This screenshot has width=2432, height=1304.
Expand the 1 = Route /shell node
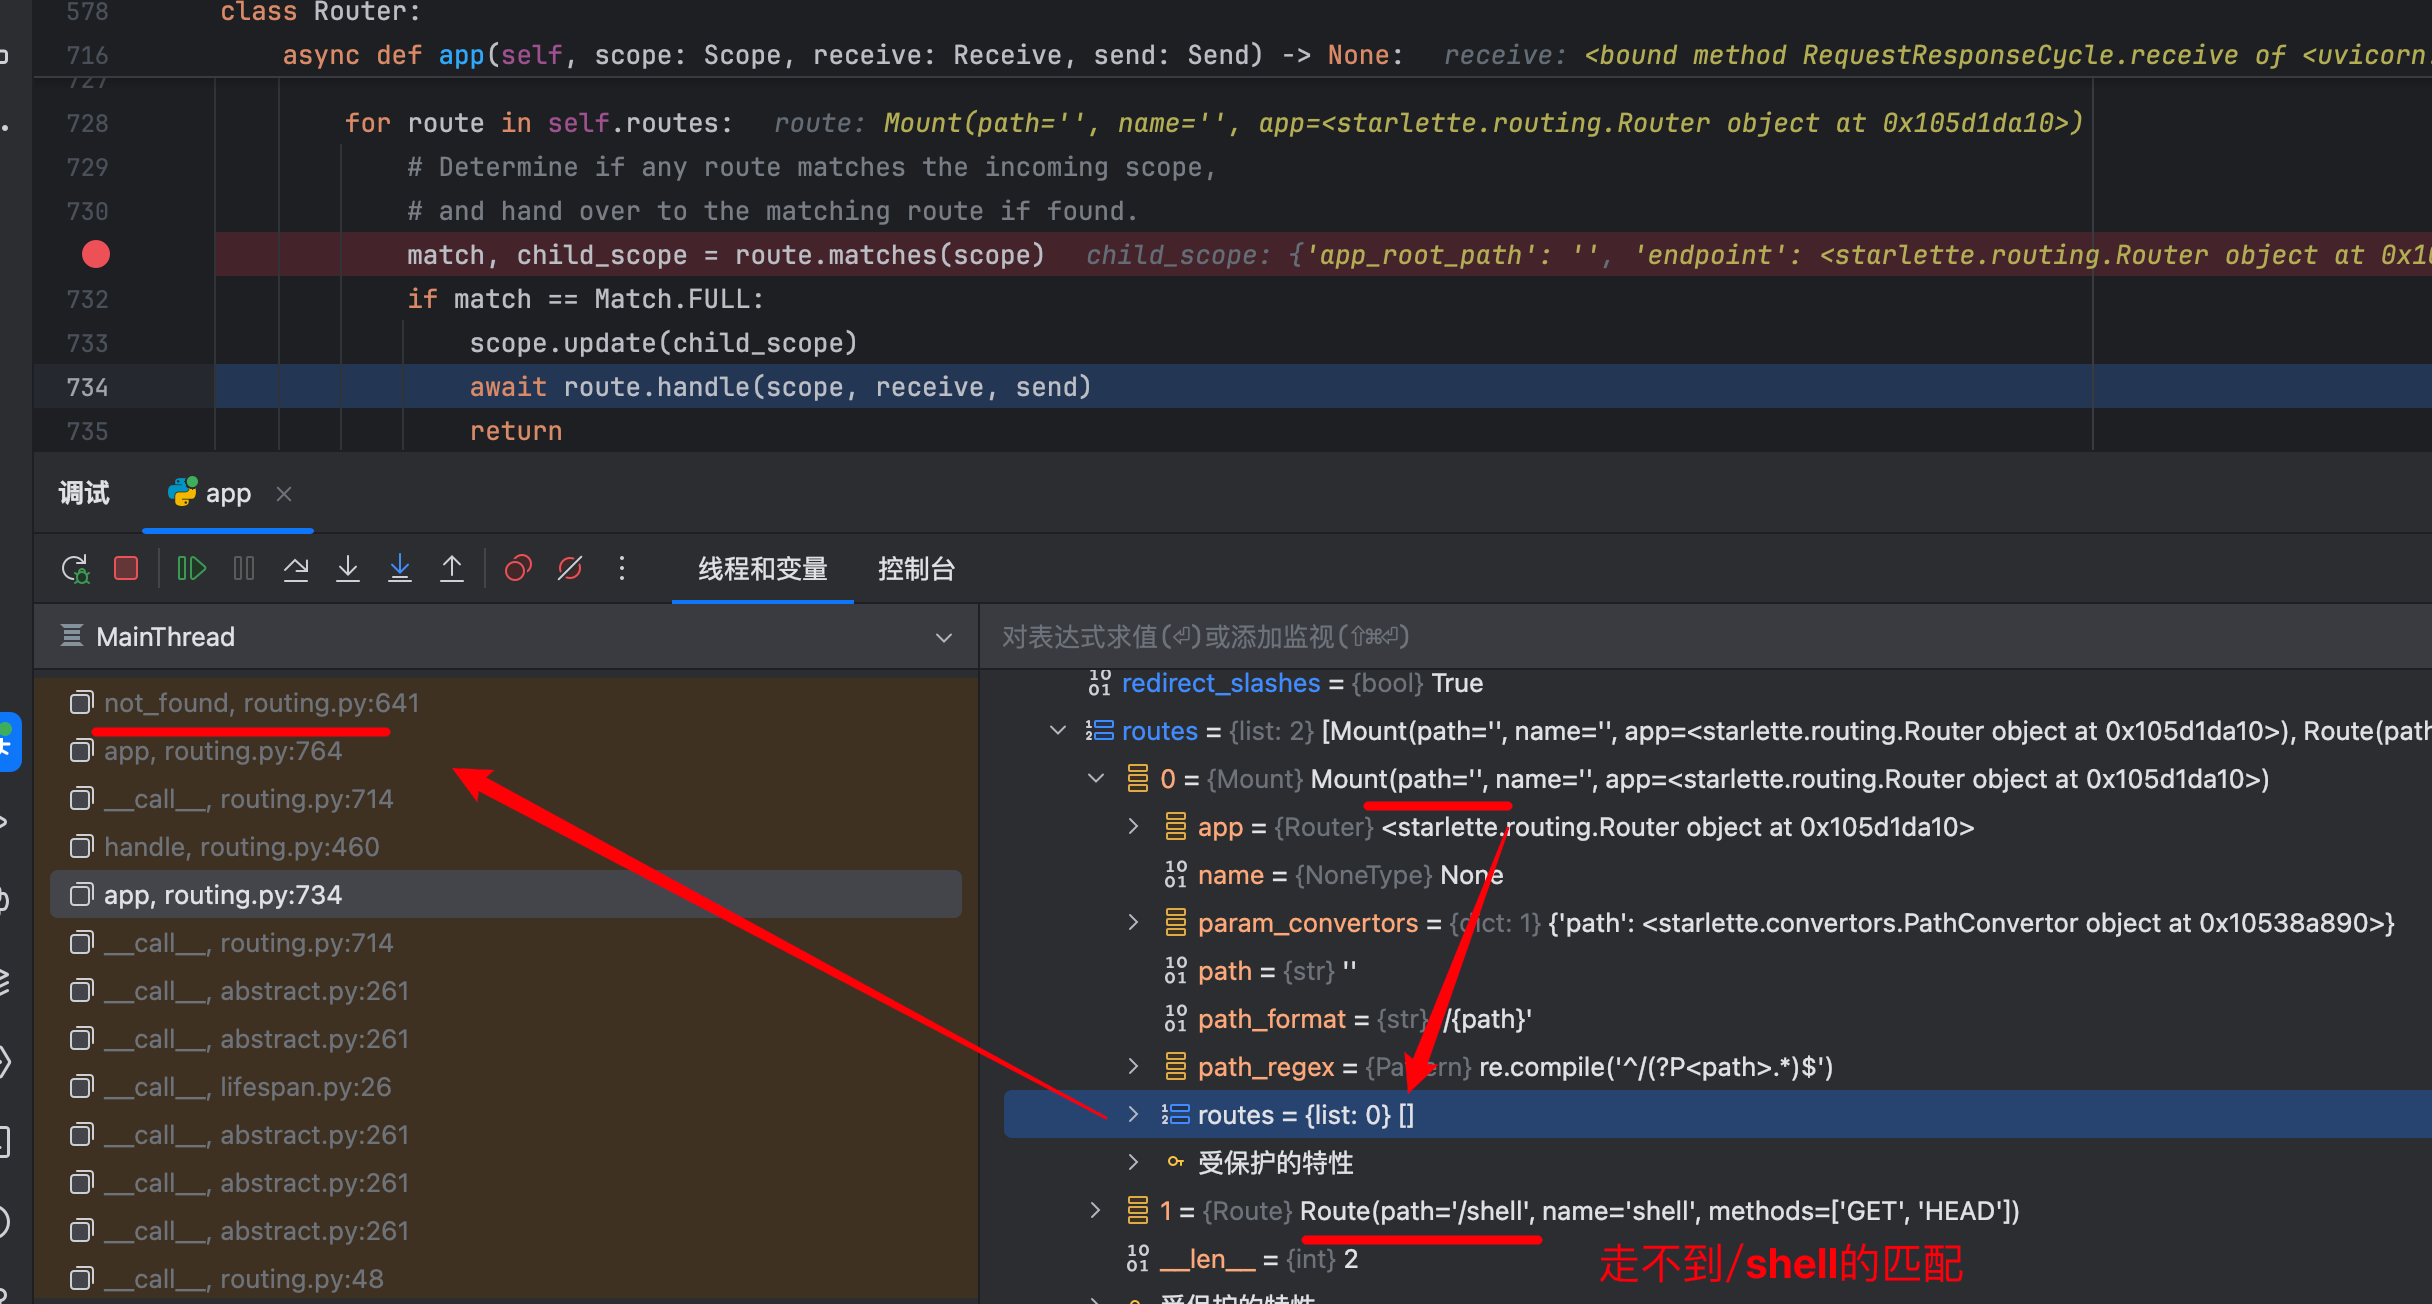1096,1211
